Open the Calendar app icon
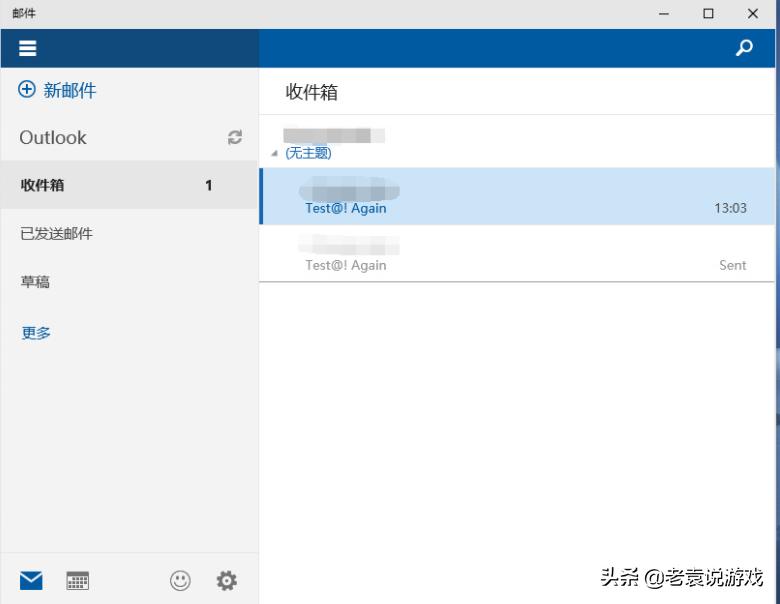Viewport: 780px width, 604px height. pyautogui.click(x=78, y=580)
